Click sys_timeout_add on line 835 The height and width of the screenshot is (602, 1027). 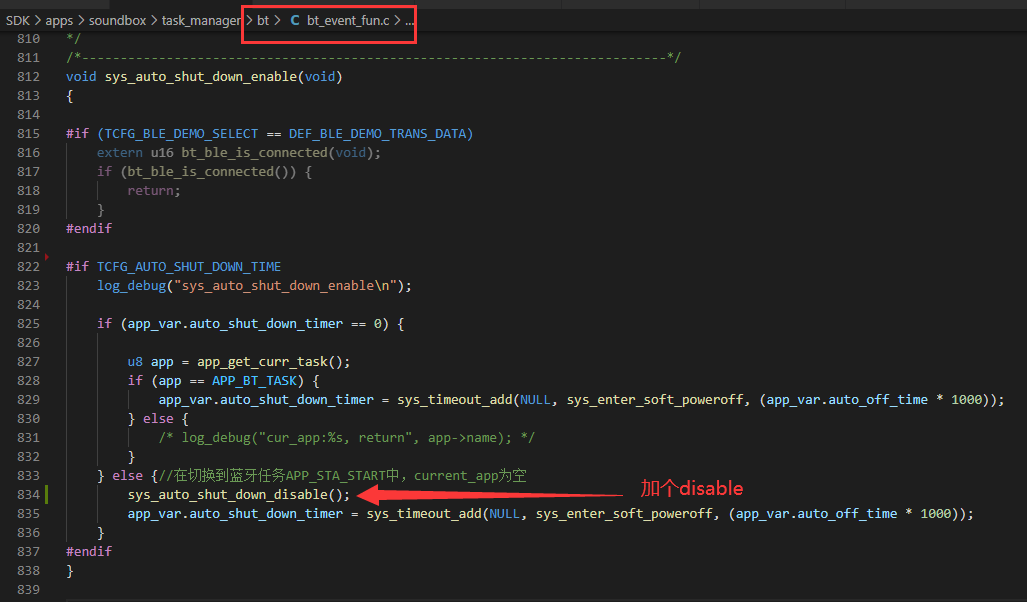[x=424, y=514]
